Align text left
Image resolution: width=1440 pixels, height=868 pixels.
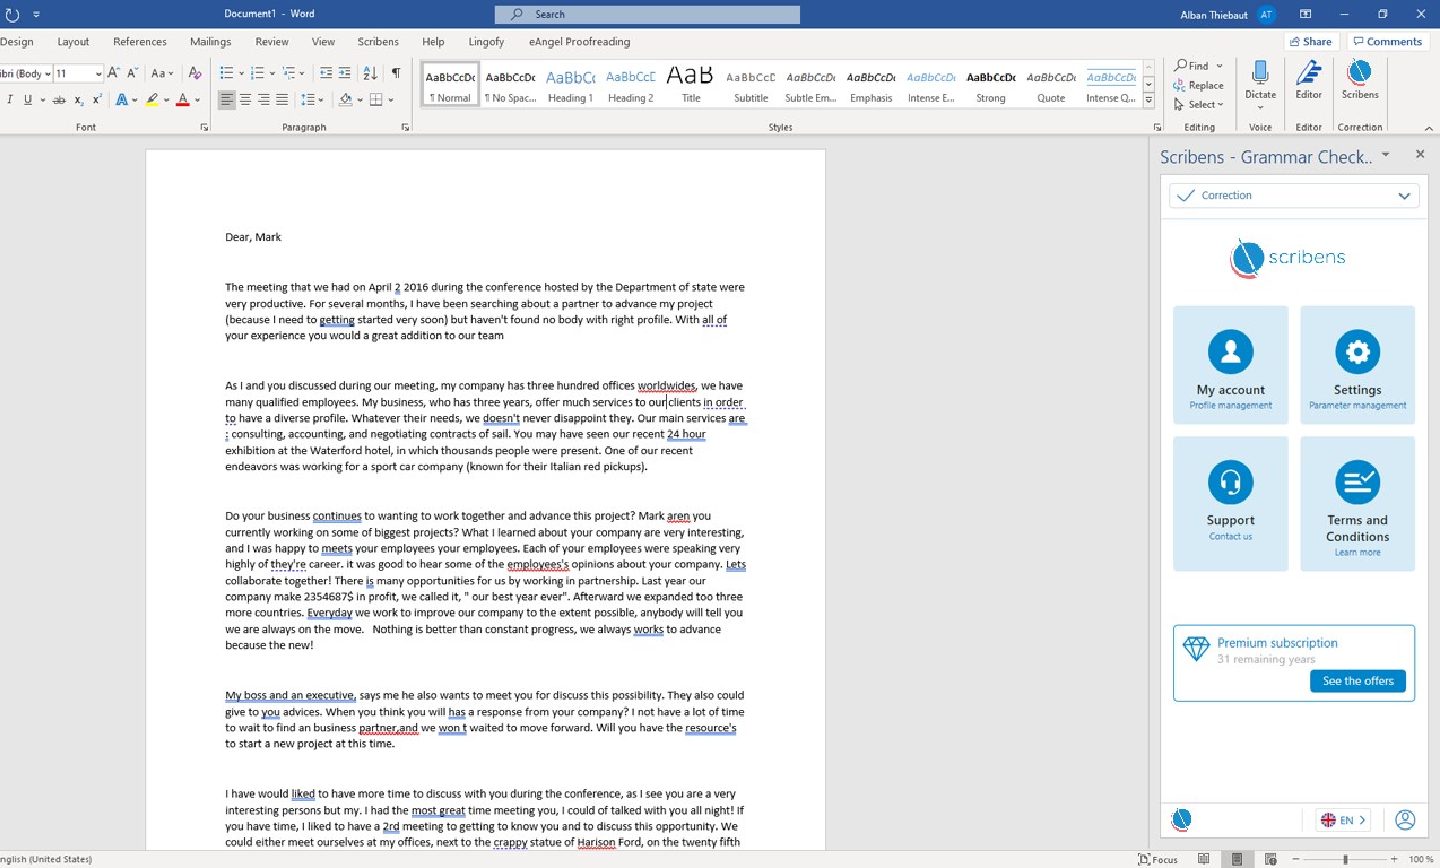[x=227, y=99]
